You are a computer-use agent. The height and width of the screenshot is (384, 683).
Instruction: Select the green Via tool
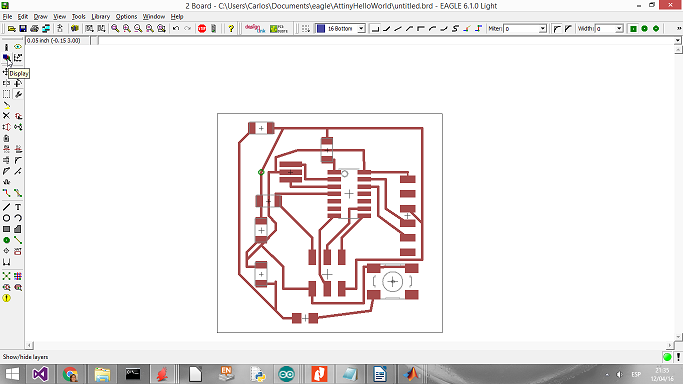[x=7, y=240]
